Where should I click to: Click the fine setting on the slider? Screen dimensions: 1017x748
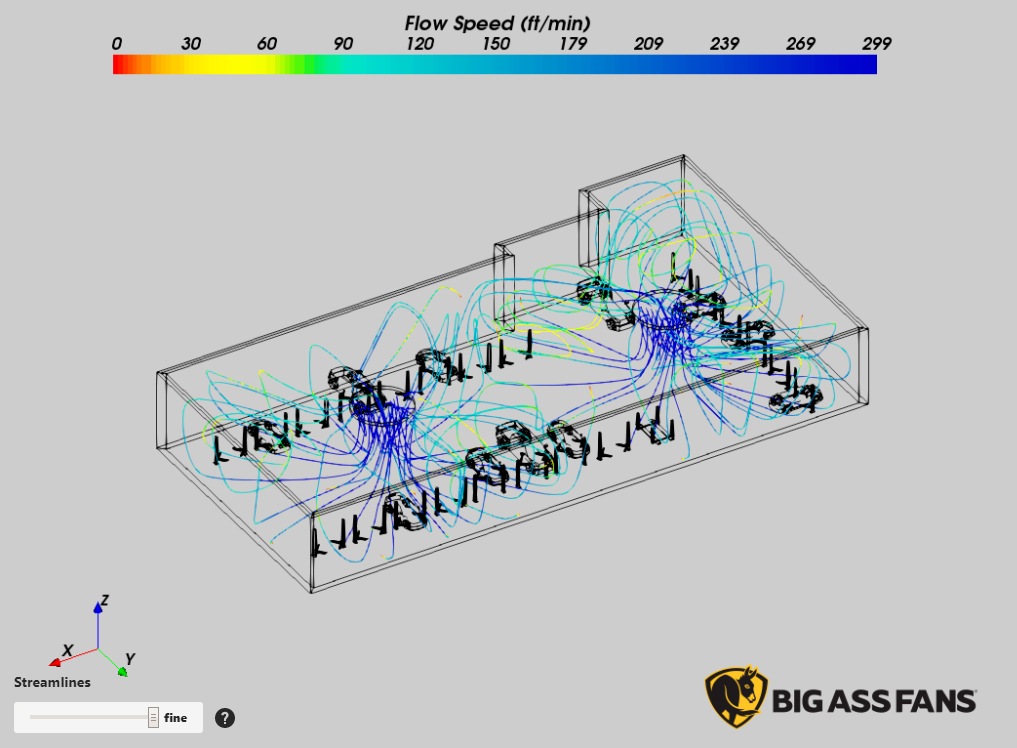[x=178, y=717]
